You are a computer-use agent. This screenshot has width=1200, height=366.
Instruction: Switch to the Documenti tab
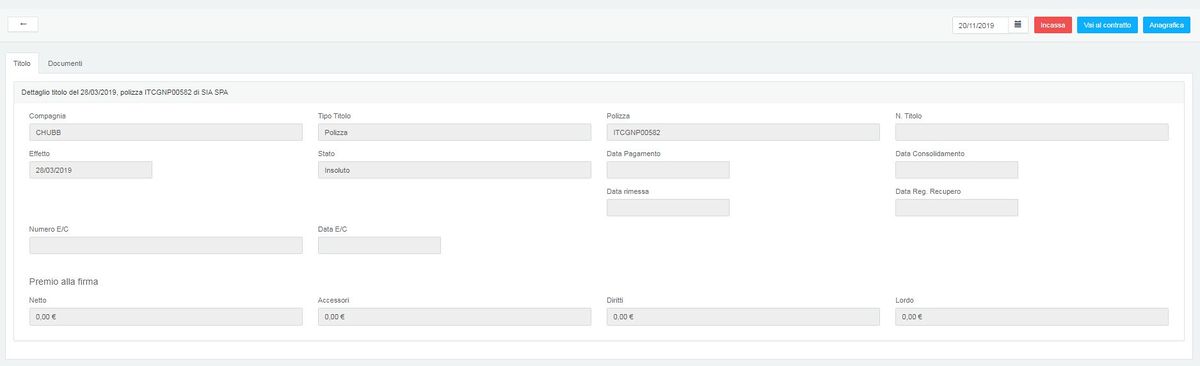pyautogui.click(x=65, y=63)
